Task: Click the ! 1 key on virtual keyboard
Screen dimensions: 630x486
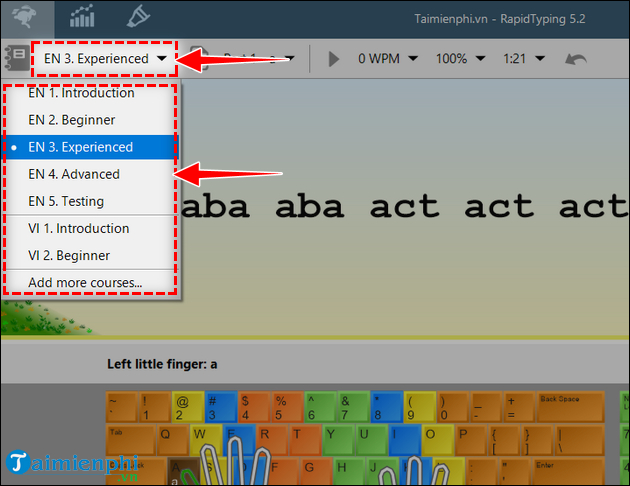Action: (154, 407)
